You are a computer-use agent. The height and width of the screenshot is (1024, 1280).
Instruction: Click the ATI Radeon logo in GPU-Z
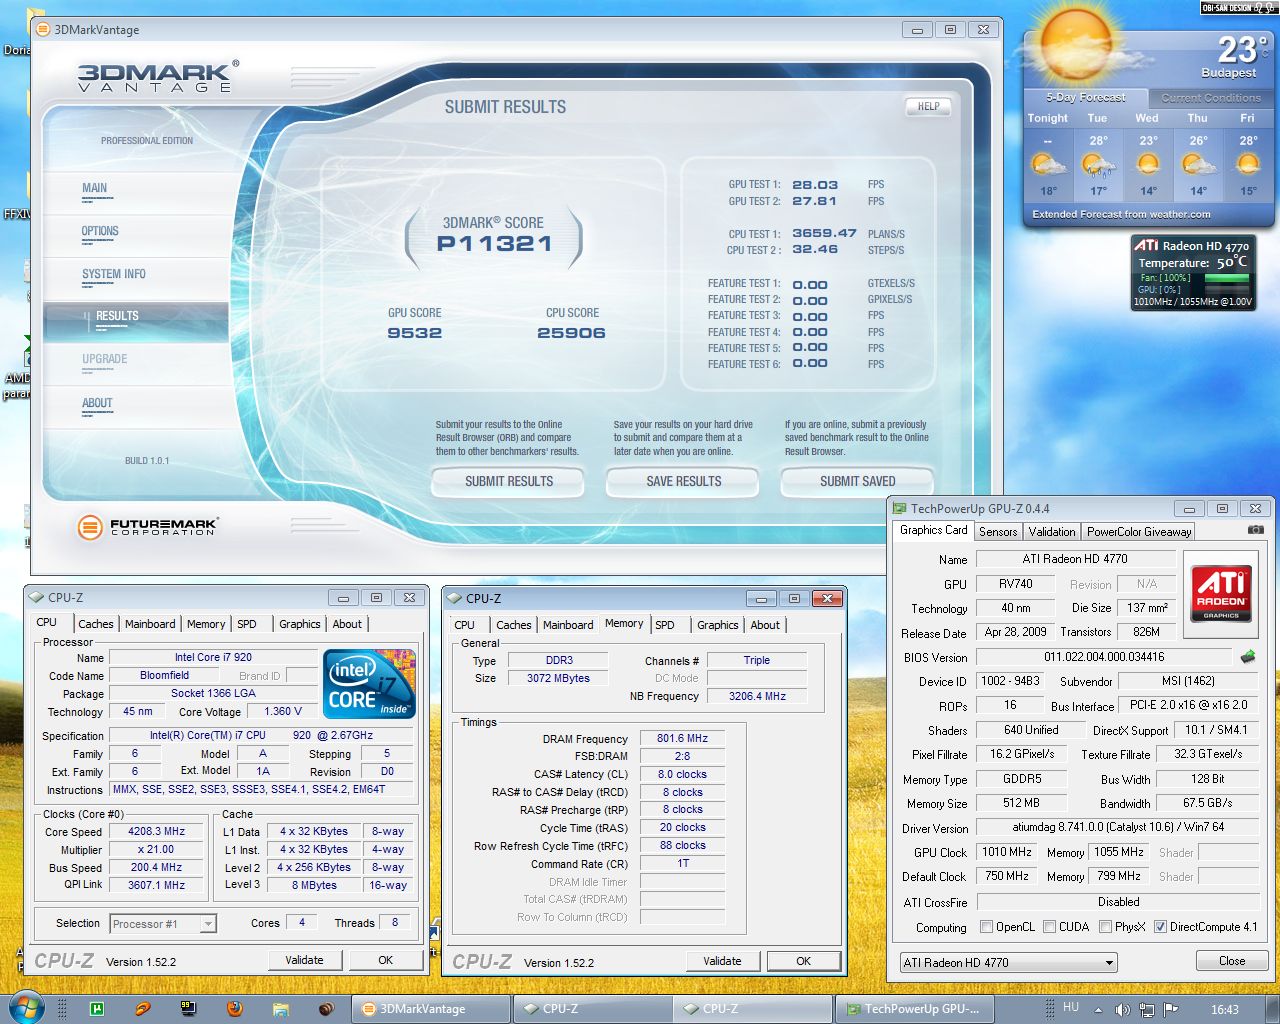click(x=1221, y=592)
